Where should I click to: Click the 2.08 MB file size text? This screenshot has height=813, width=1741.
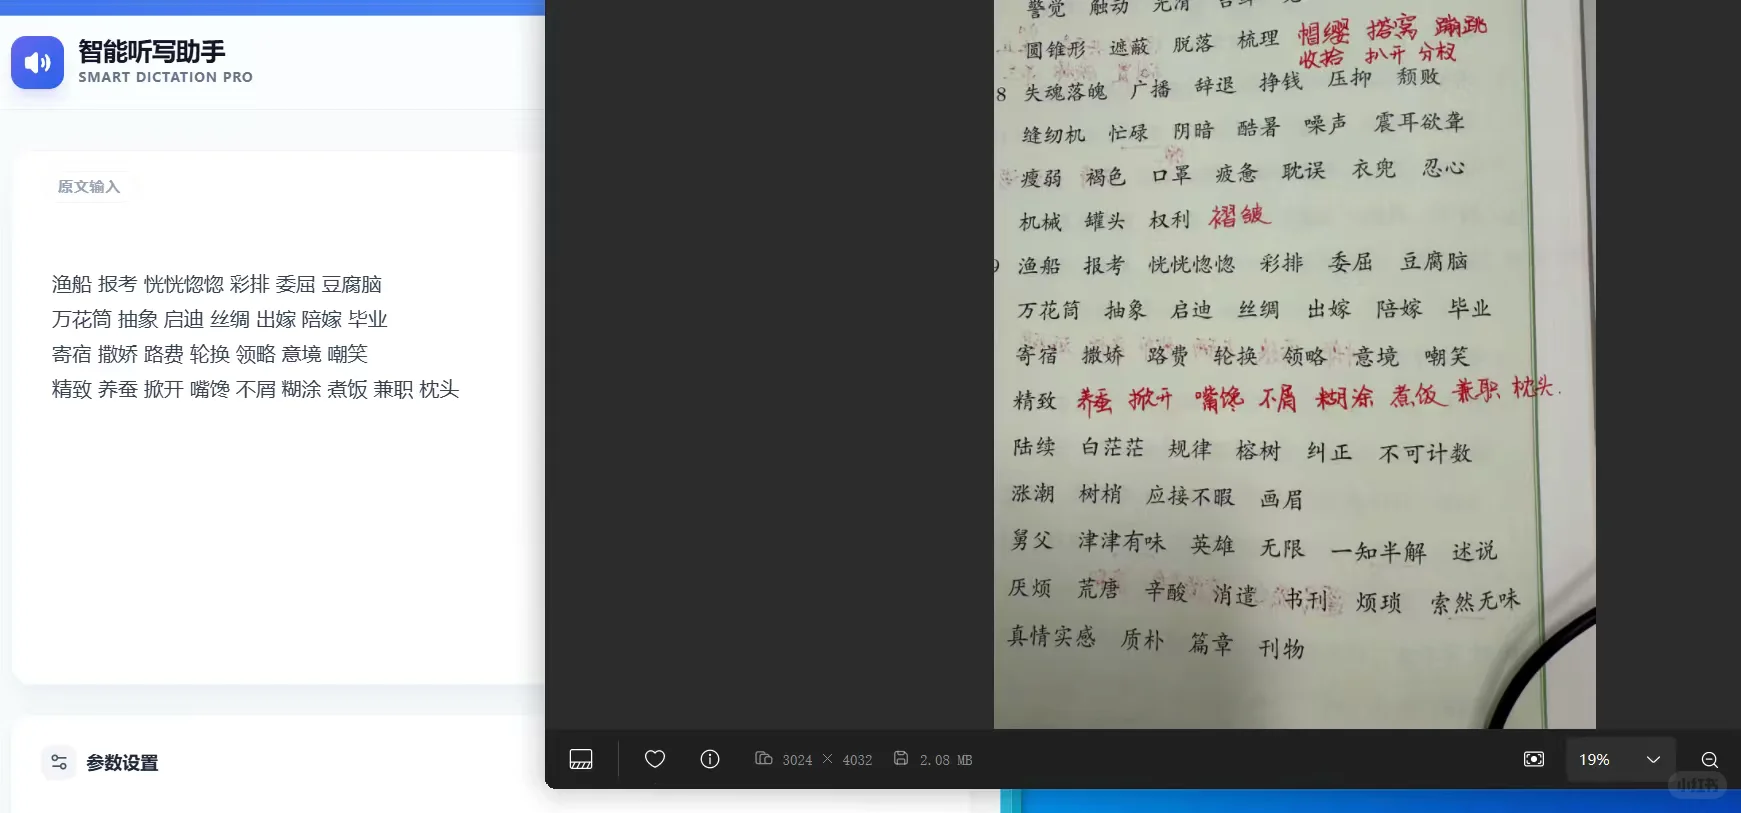946,760
